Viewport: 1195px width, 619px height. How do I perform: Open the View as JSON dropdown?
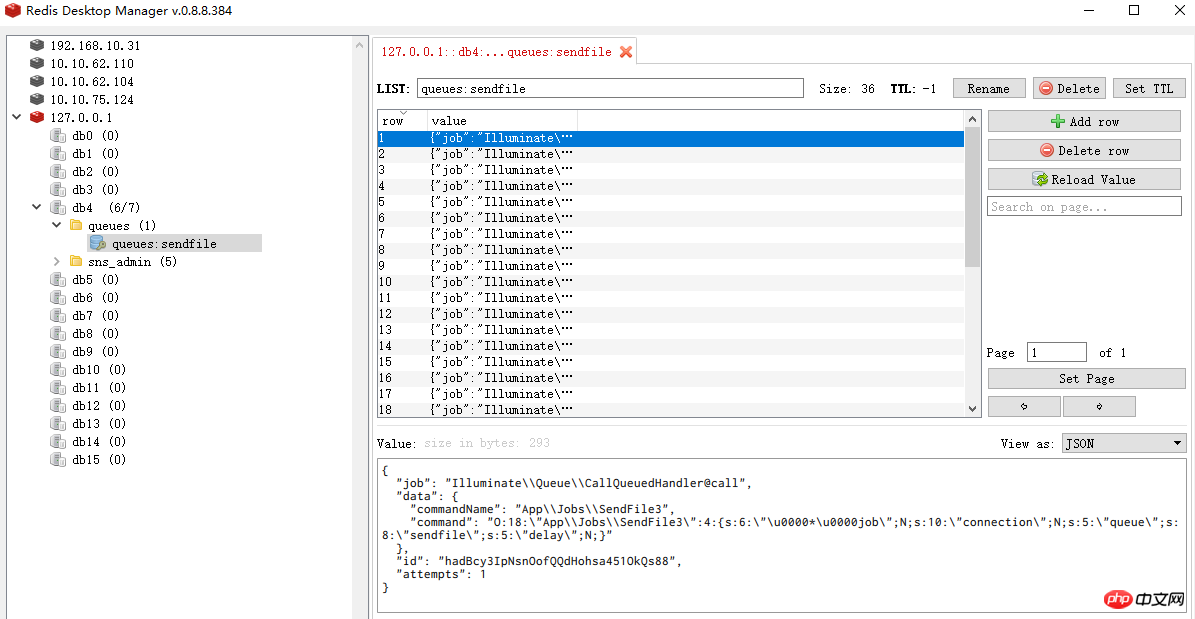click(x=1124, y=443)
